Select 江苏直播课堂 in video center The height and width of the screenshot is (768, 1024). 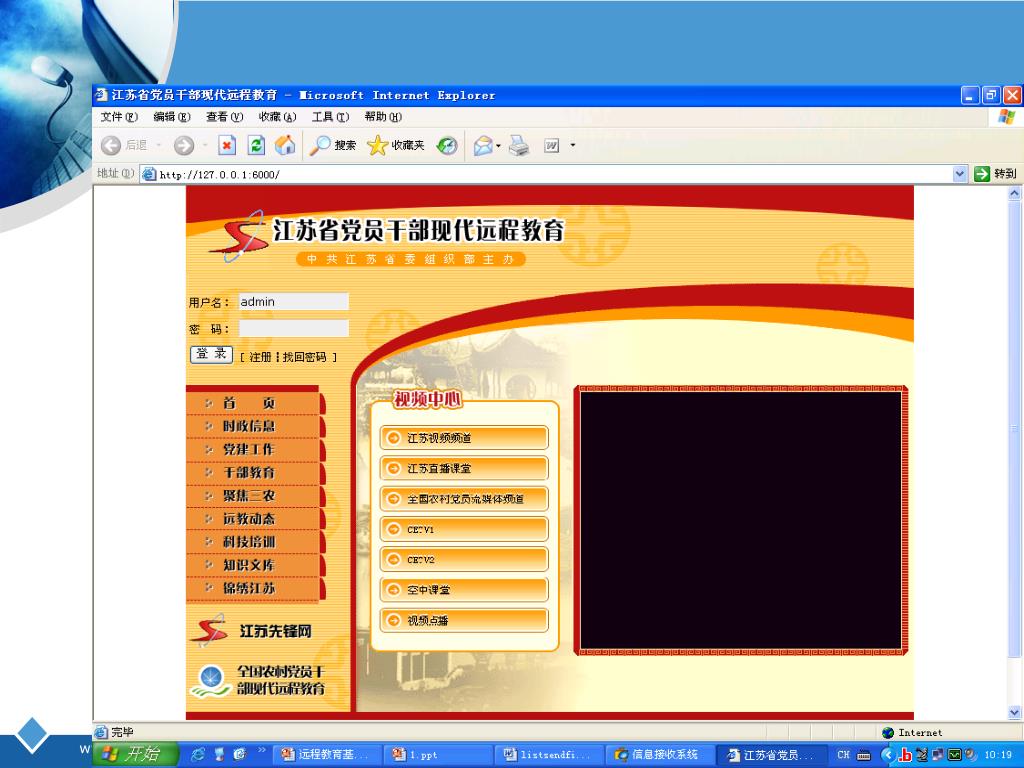click(x=464, y=468)
